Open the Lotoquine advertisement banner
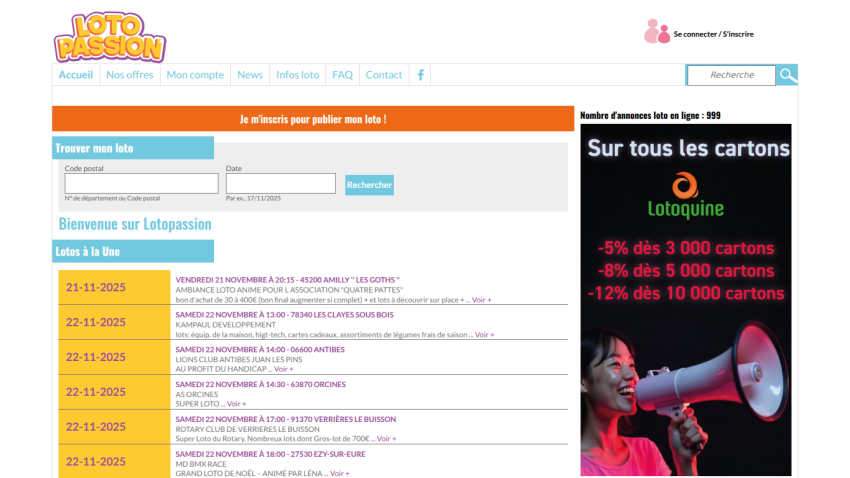850x478 pixels. [x=686, y=300]
